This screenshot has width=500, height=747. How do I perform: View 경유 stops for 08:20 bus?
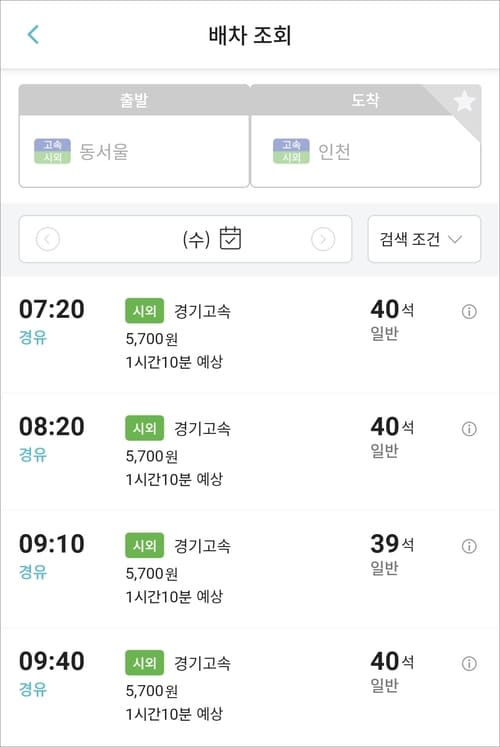click(33, 454)
